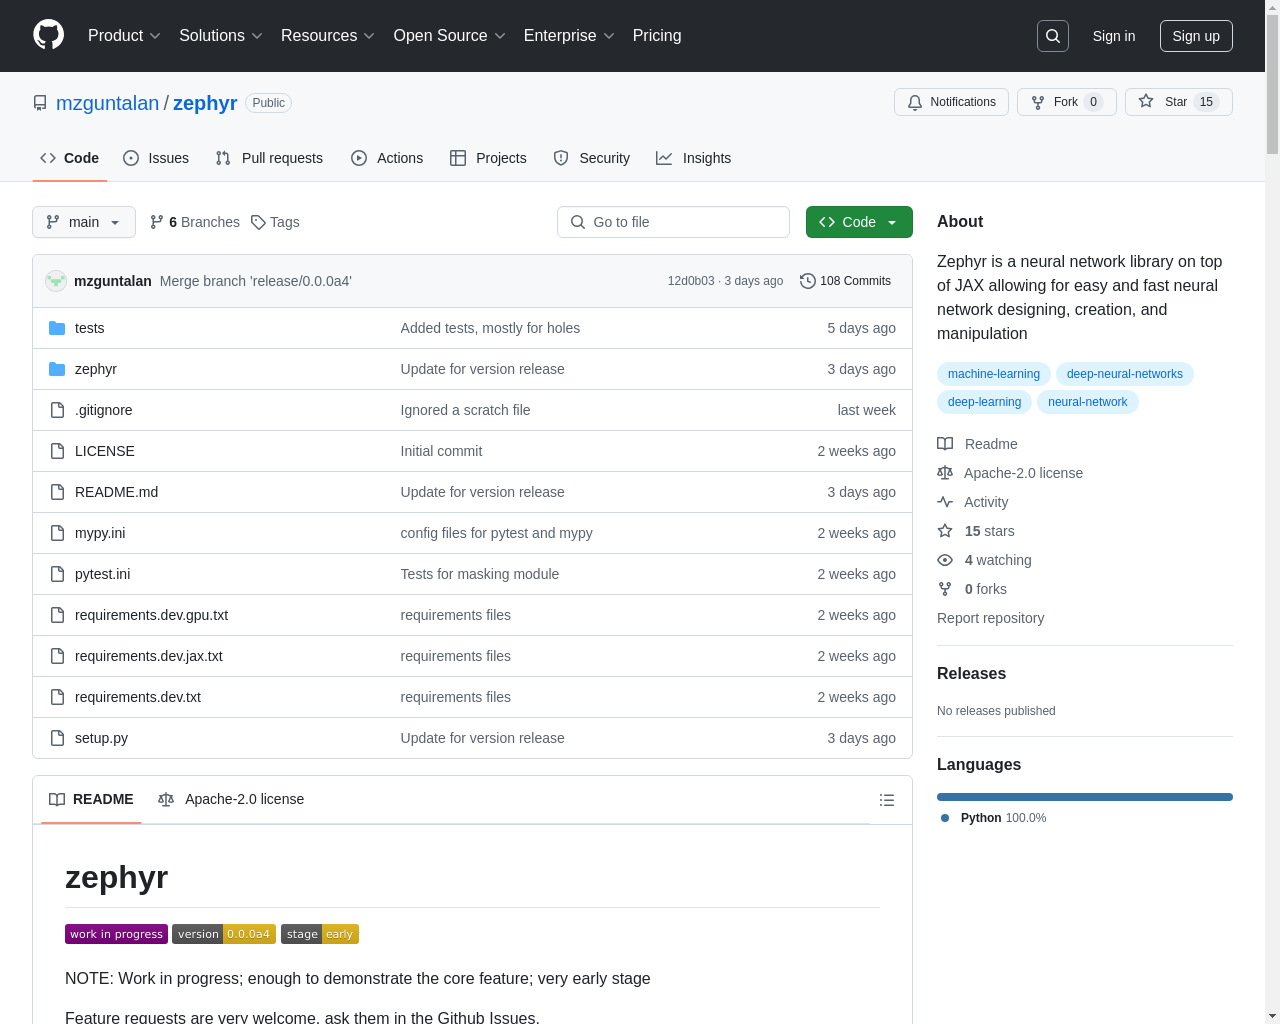
Task: Click the page vertical scrollbar thumb
Action: (1272, 85)
